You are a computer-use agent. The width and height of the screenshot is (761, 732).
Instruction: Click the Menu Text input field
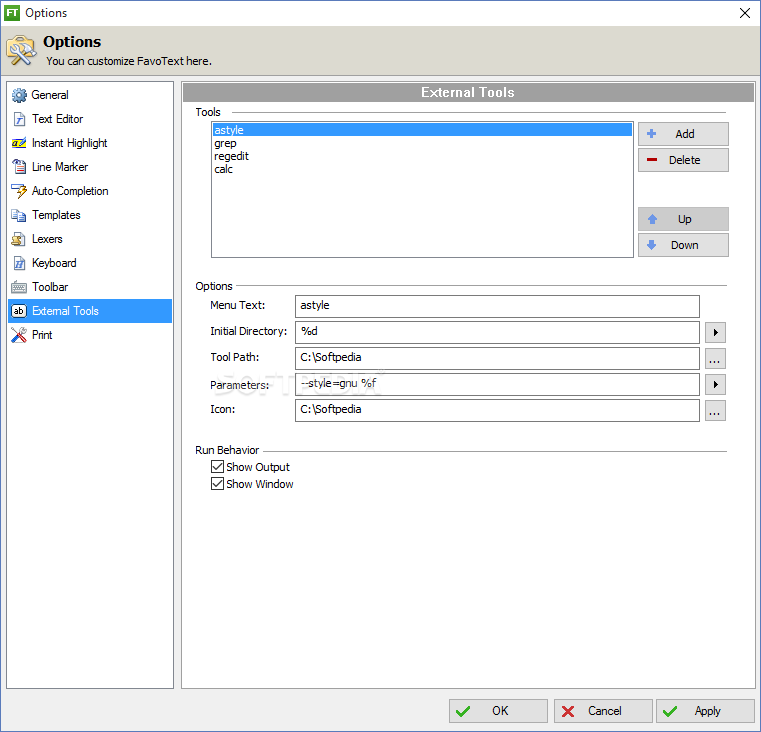[x=497, y=306]
